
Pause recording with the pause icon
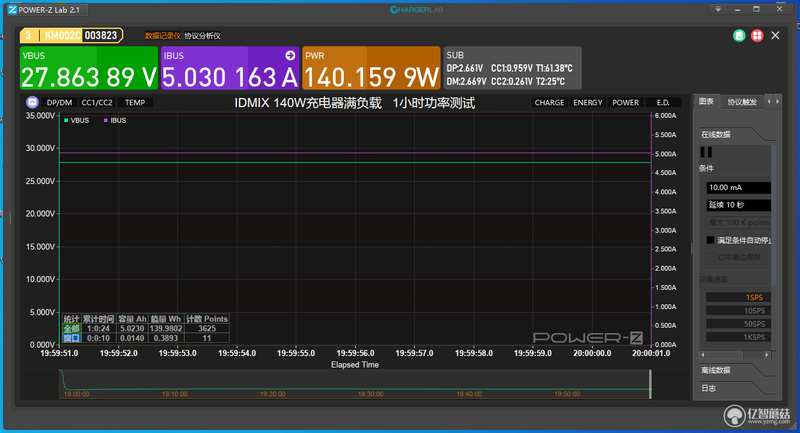707,152
